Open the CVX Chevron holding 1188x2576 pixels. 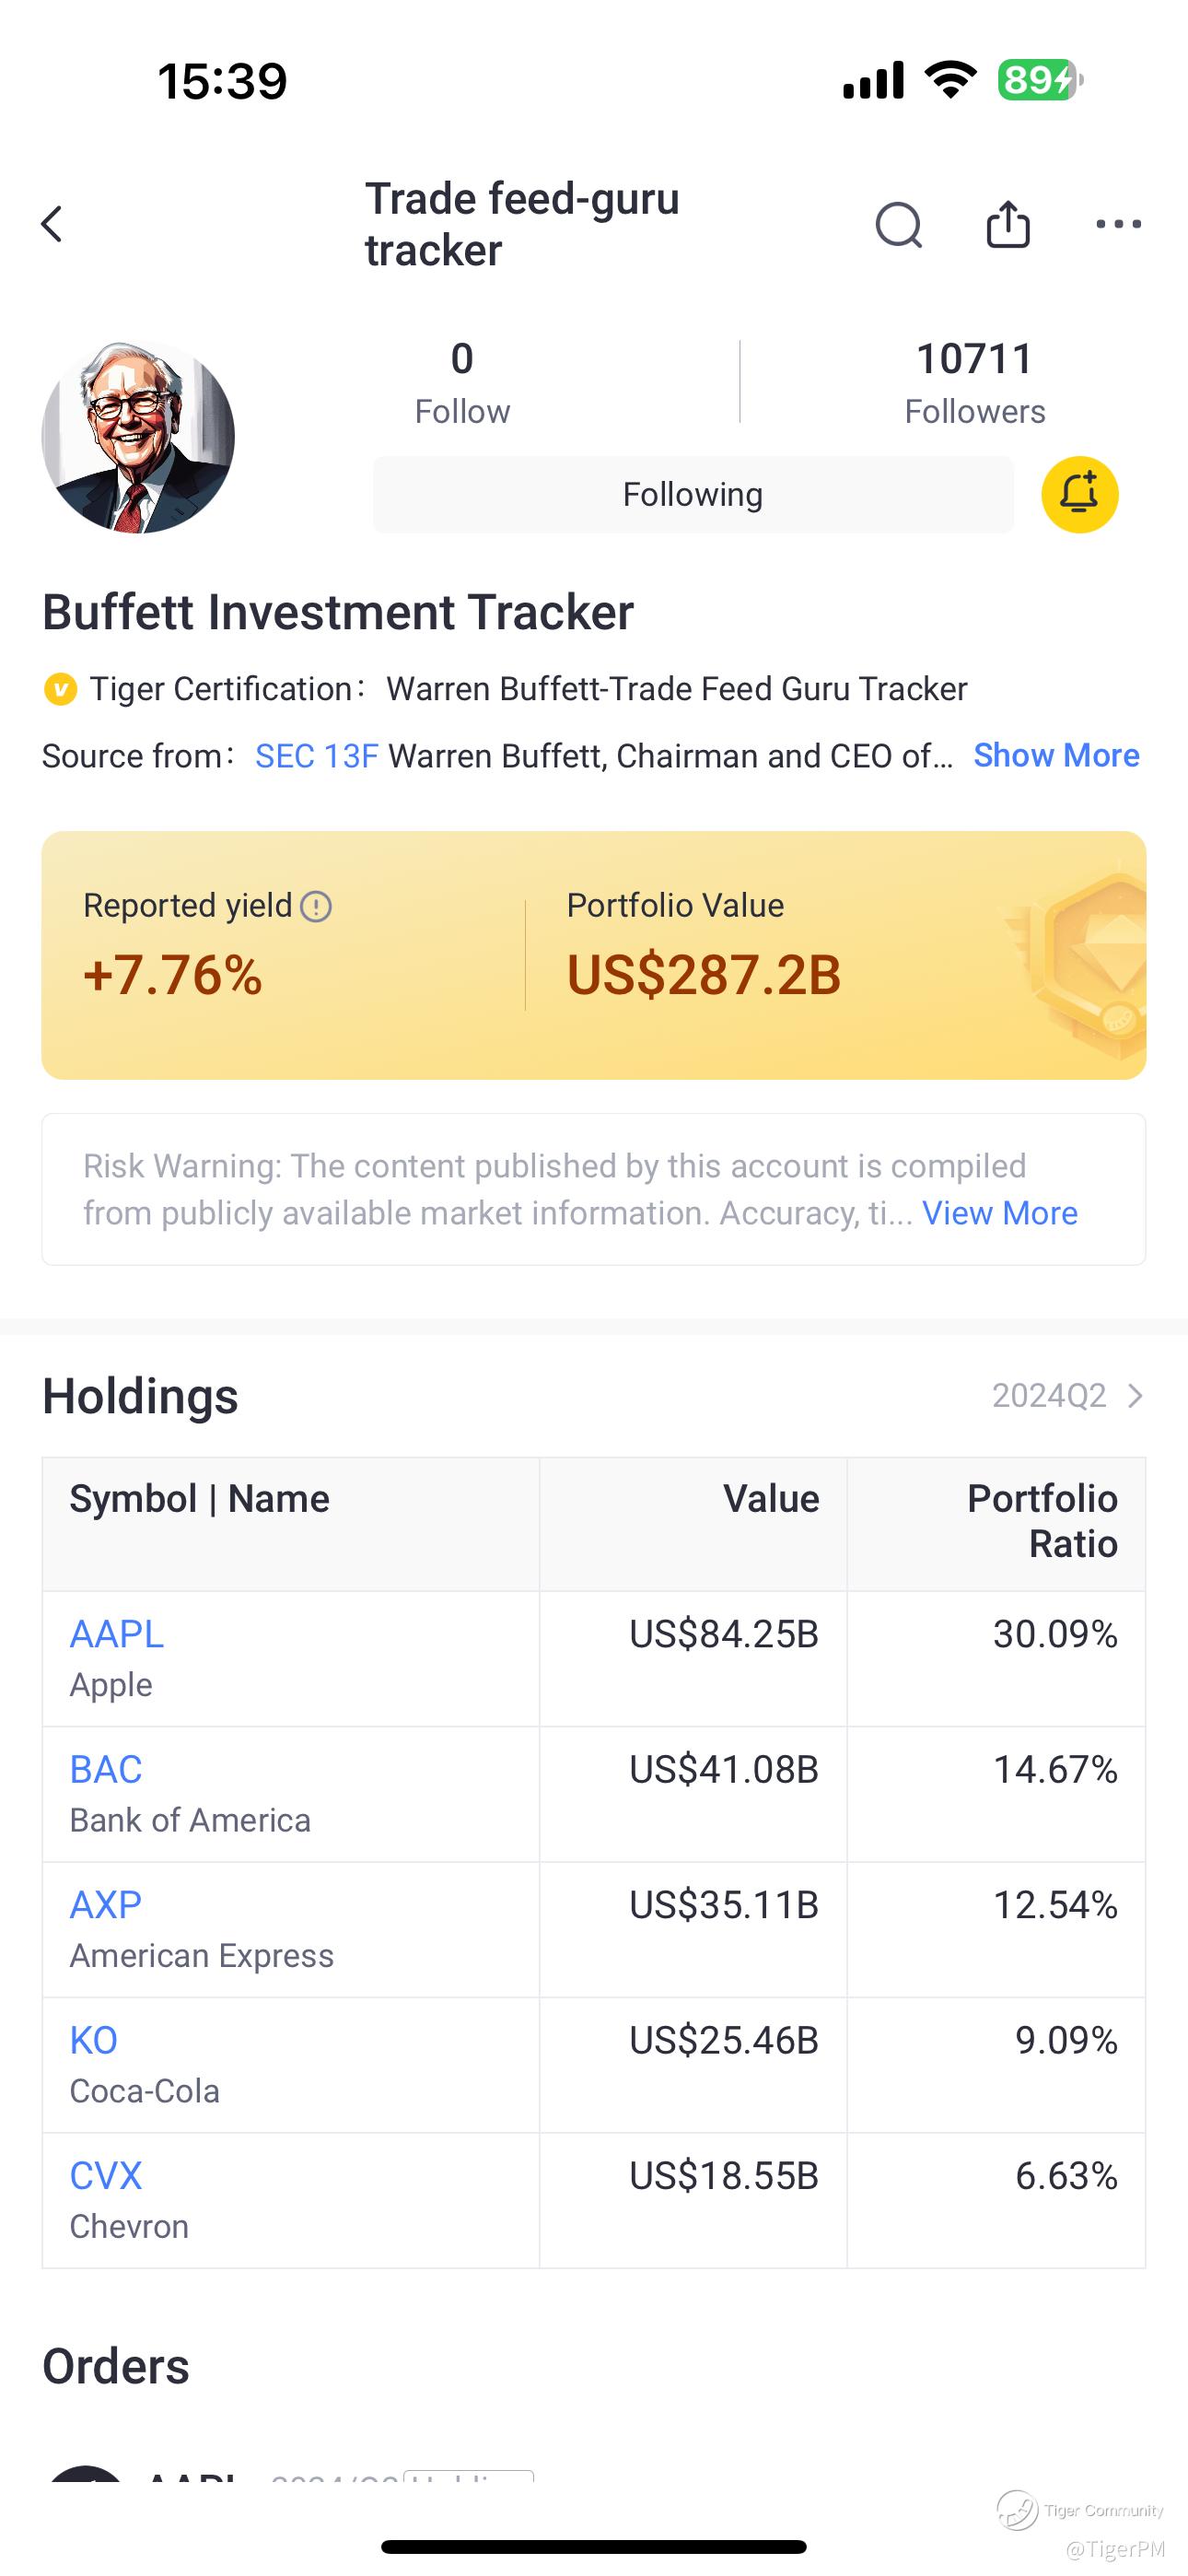click(x=106, y=2176)
